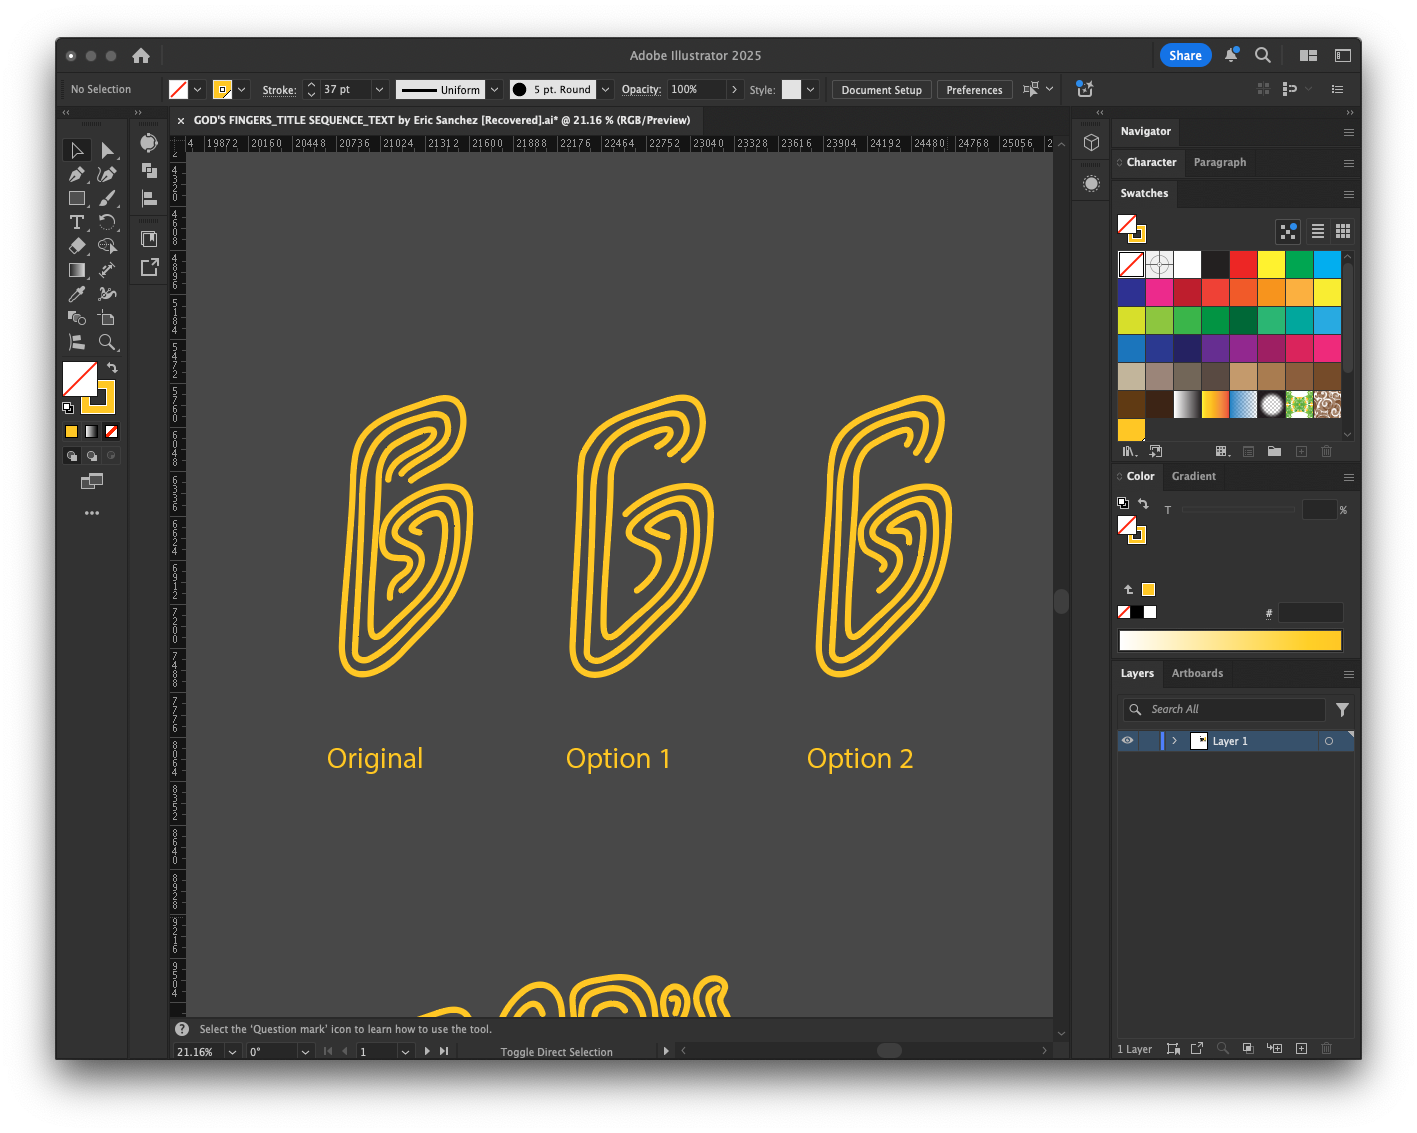Open the stroke weight dropdown
Screen dimensions: 1417x1133
[379, 90]
